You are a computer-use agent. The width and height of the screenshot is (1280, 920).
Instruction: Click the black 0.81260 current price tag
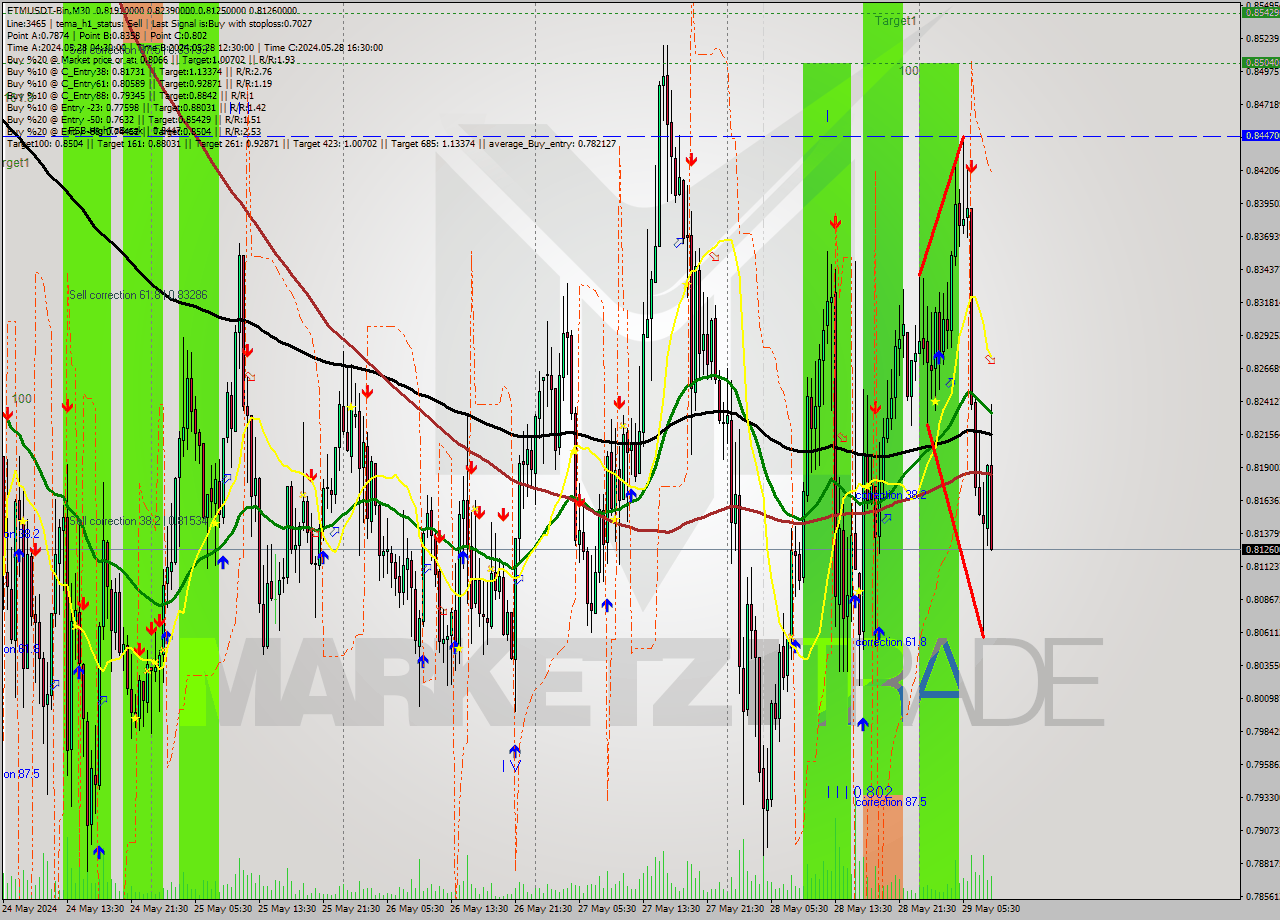point(1260,549)
